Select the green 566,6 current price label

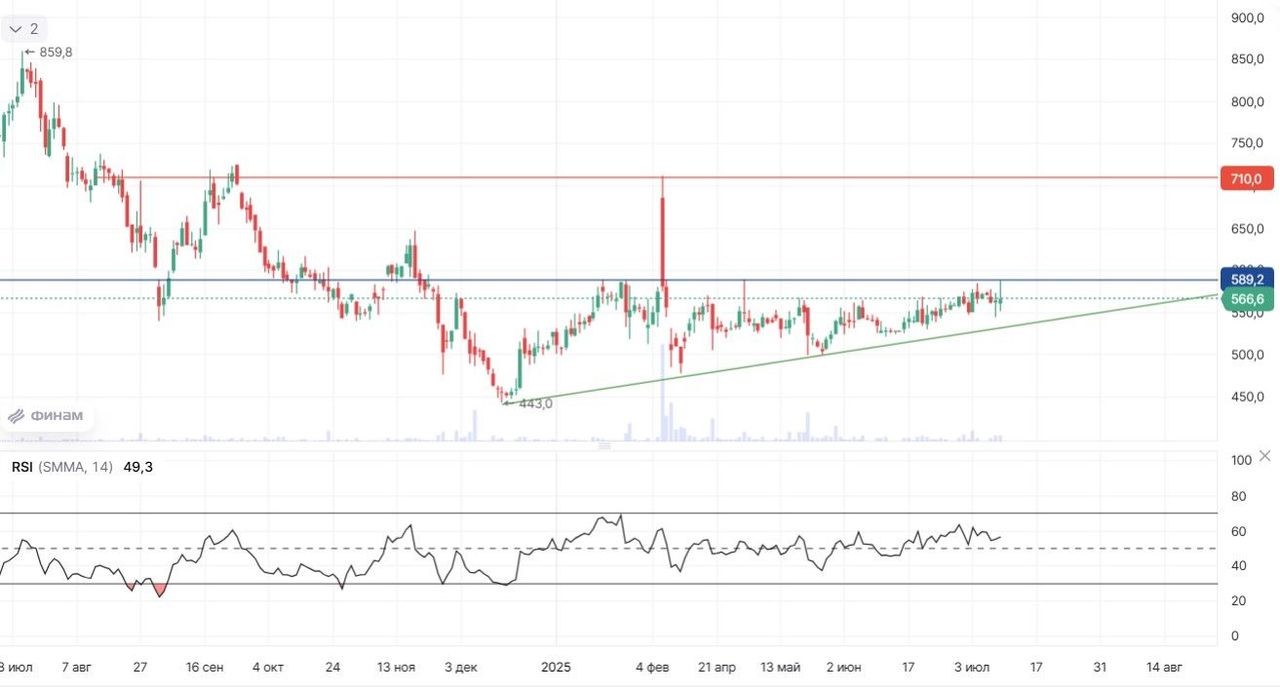(x=1246, y=299)
